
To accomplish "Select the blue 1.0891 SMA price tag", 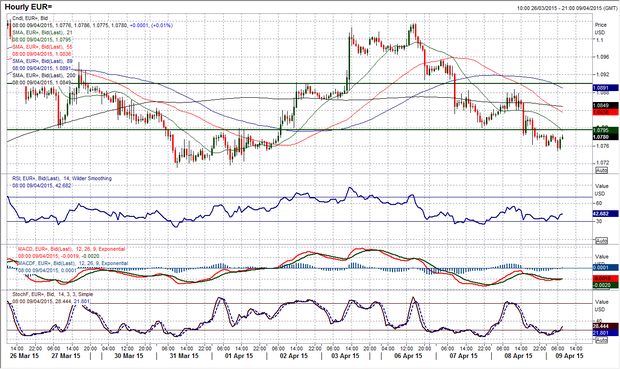I will [606, 88].
